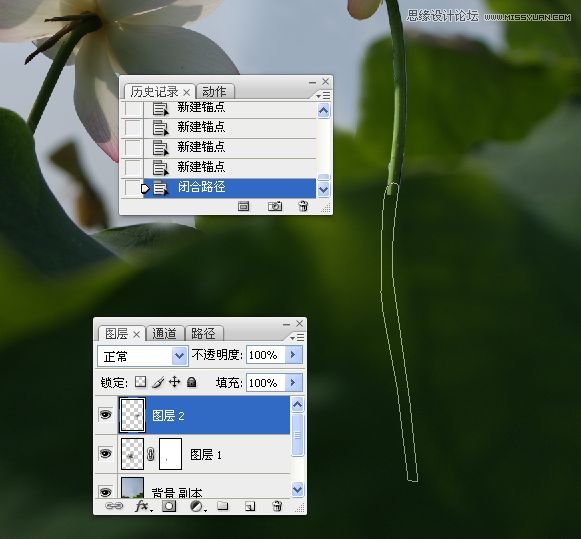Open the 正常 blend mode dropdown
The image size is (581, 539).
(x=179, y=356)
